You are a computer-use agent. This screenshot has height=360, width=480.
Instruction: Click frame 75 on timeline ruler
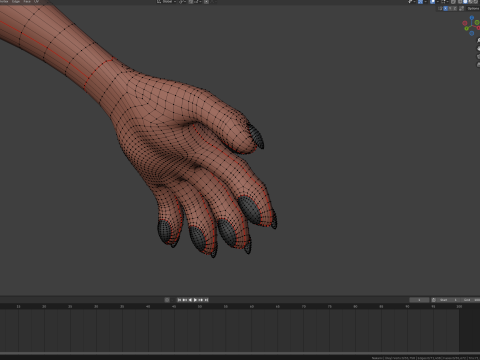(330, 306)
